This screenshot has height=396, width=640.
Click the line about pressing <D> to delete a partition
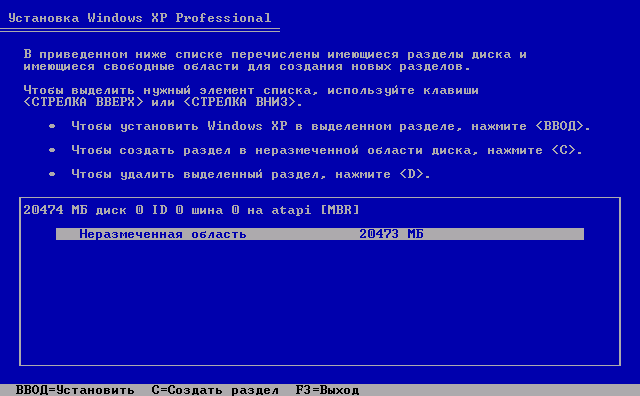pyautogui.click(x=251, y=174)
